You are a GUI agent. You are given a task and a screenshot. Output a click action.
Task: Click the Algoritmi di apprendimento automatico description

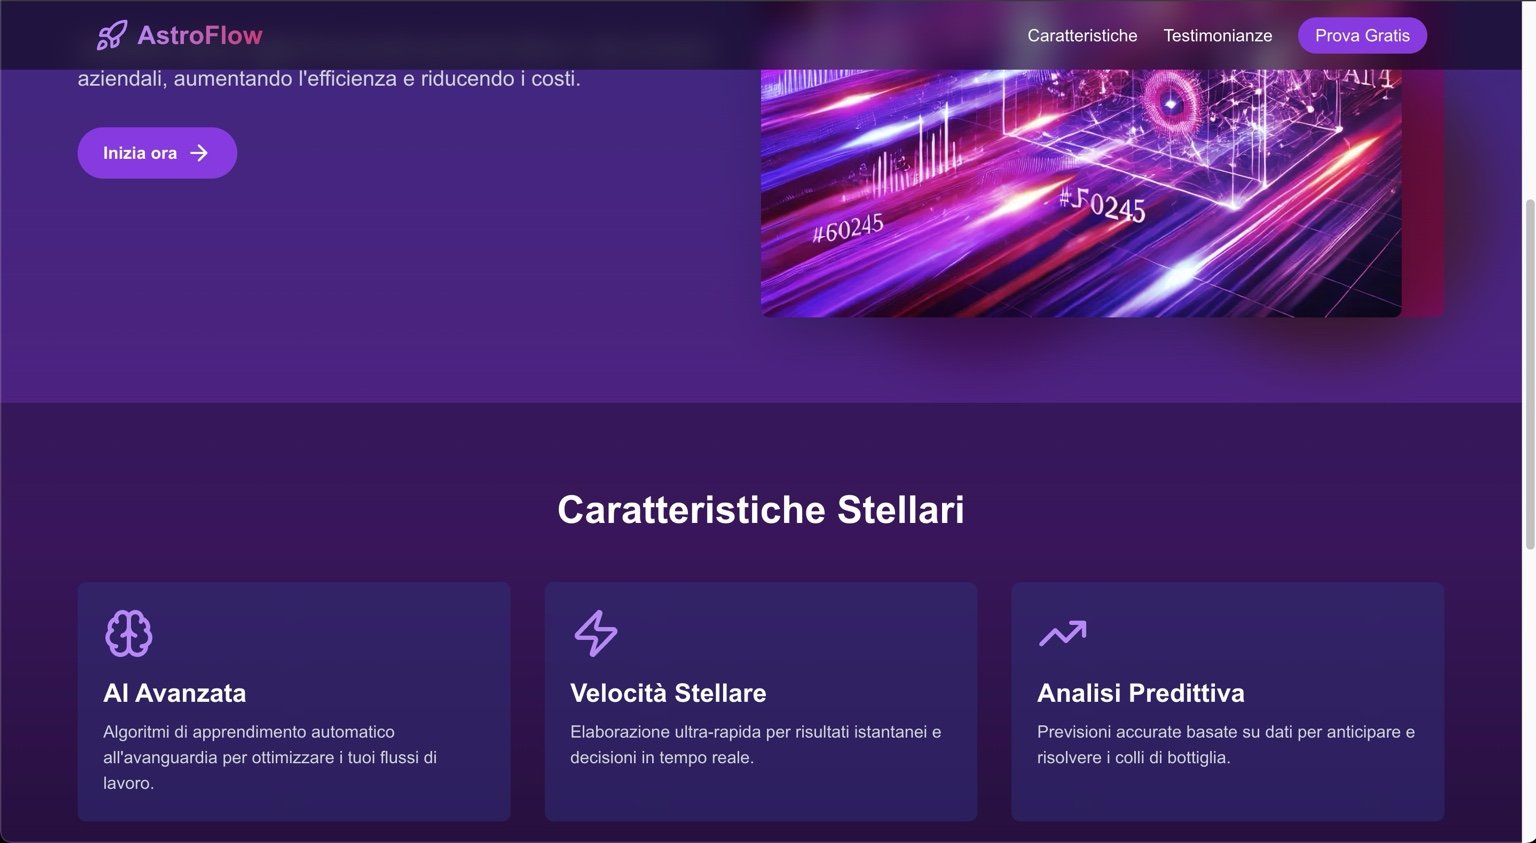click(270, 757)
